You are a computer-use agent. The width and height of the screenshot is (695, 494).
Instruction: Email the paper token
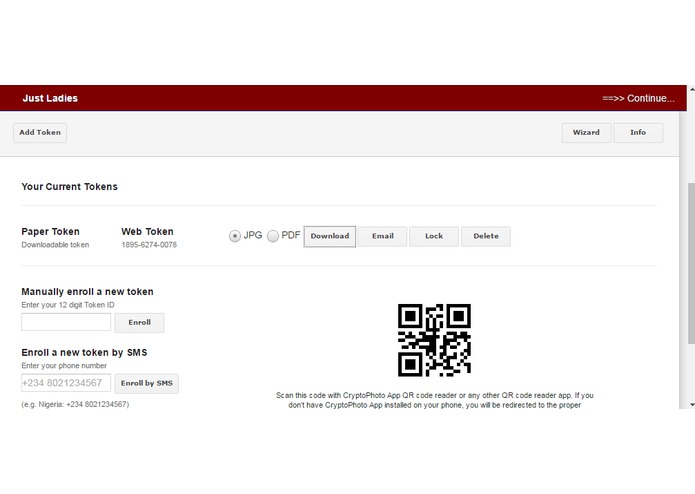pyautogui.click(x=383, y=237)
